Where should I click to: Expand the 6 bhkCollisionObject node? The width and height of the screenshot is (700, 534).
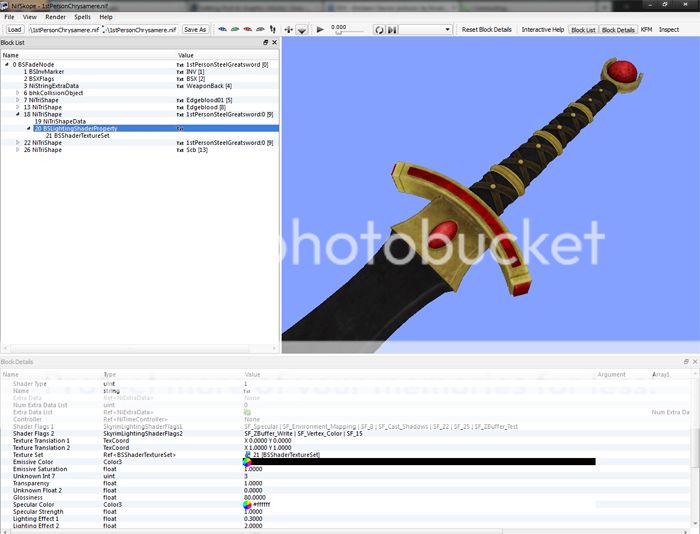pos(18,93)
